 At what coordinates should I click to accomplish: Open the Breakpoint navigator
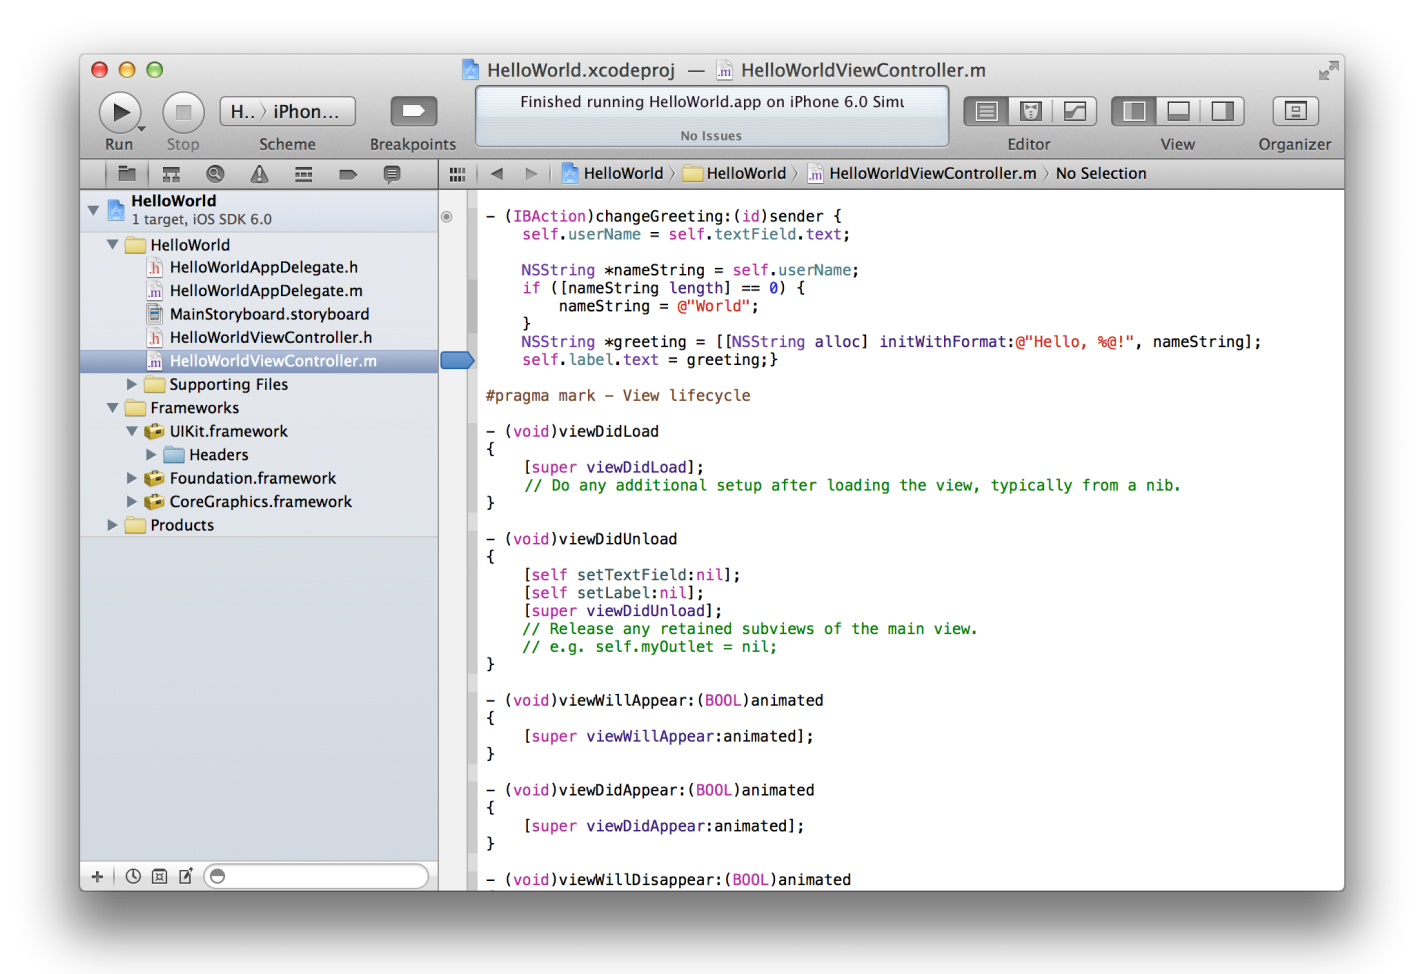click(346, 173)
